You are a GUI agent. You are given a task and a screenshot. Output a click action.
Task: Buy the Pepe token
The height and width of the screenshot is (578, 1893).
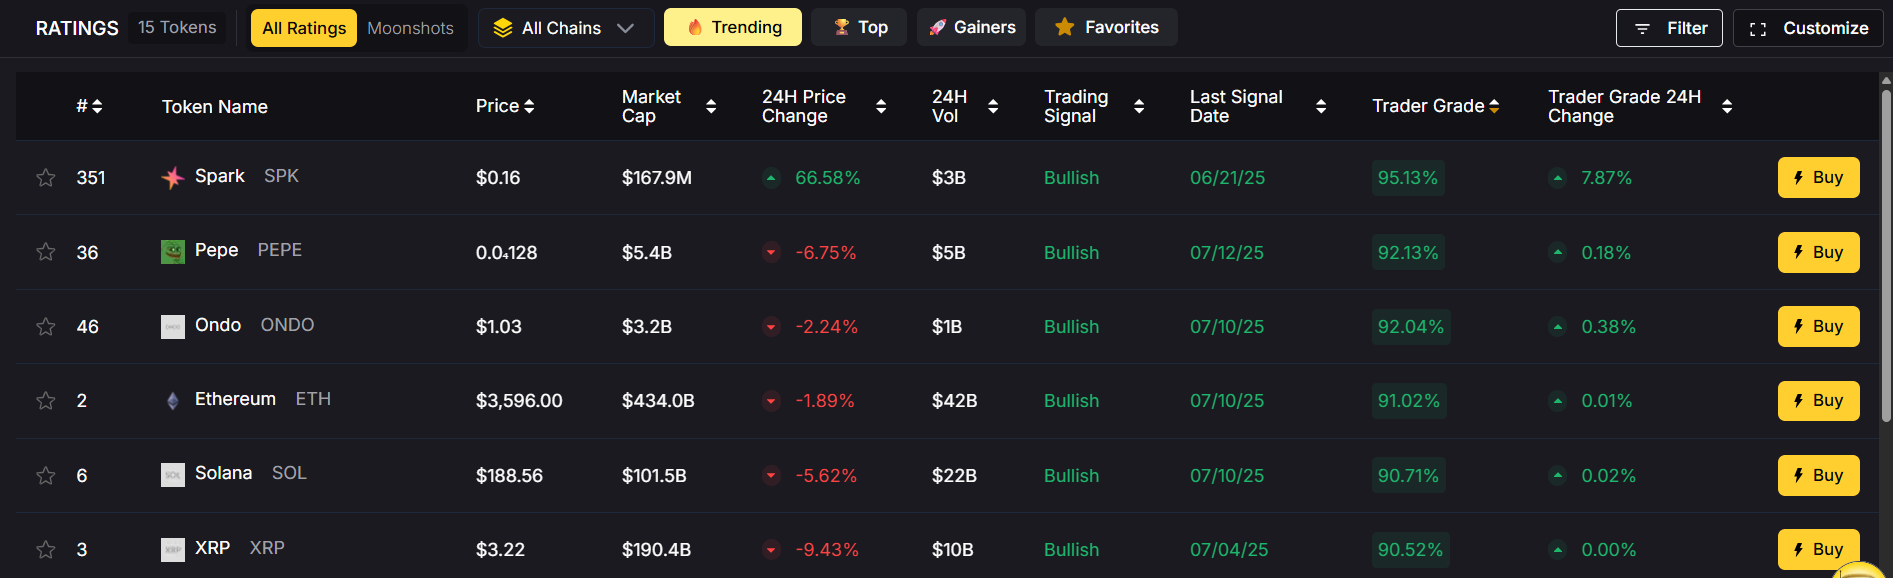click(x=1818, y=252)
